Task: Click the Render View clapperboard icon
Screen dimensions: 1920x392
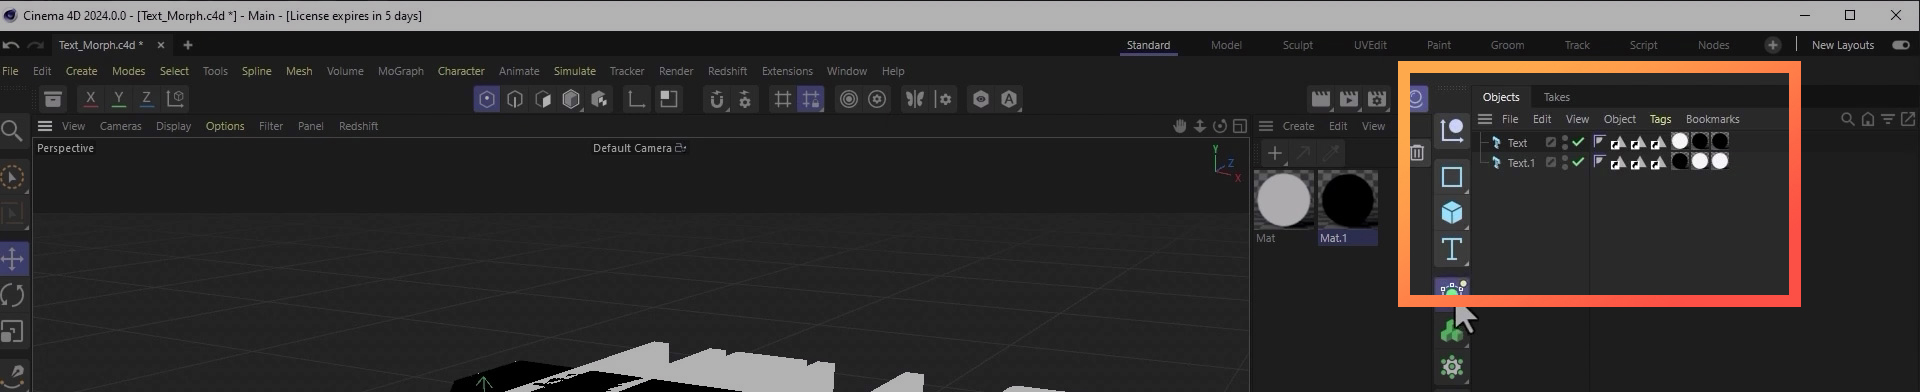Action: click(1321, 99)
